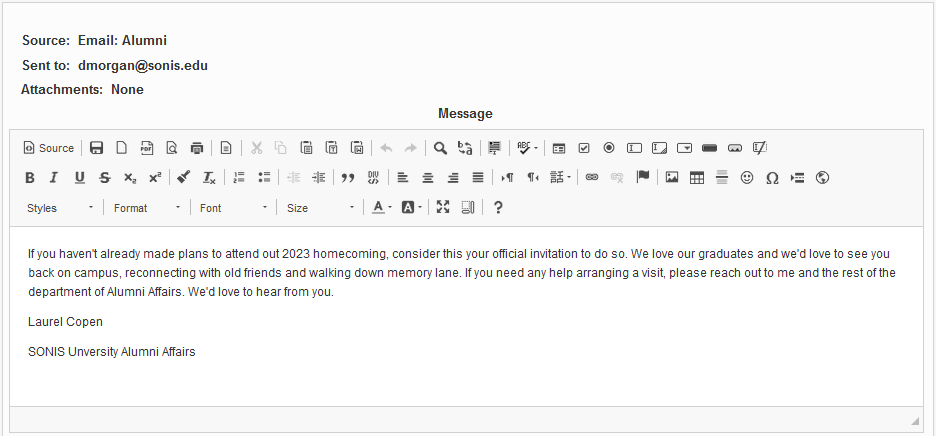
Task: Click the Cut scissors icon
Action: [257, 148]
